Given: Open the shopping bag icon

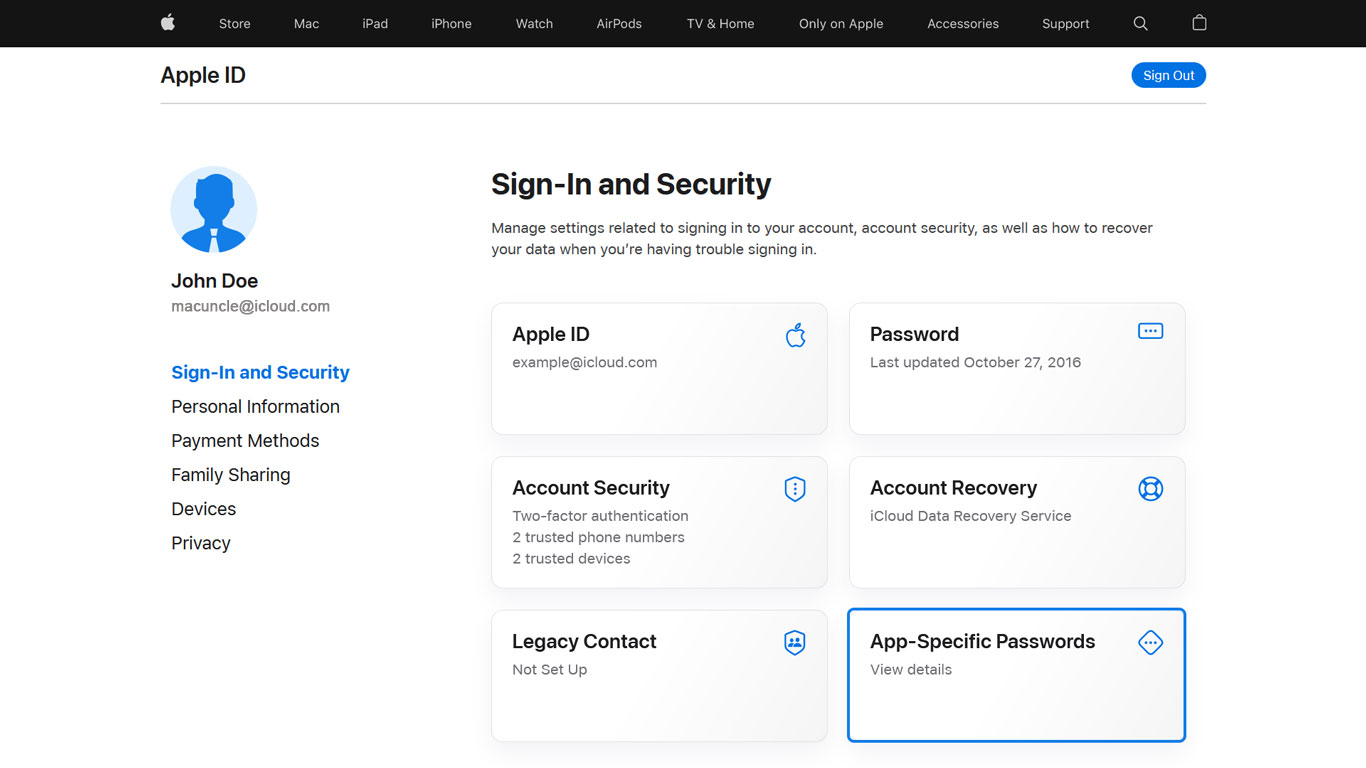Looking at the screenshot, I should [x=1199, y=23].
